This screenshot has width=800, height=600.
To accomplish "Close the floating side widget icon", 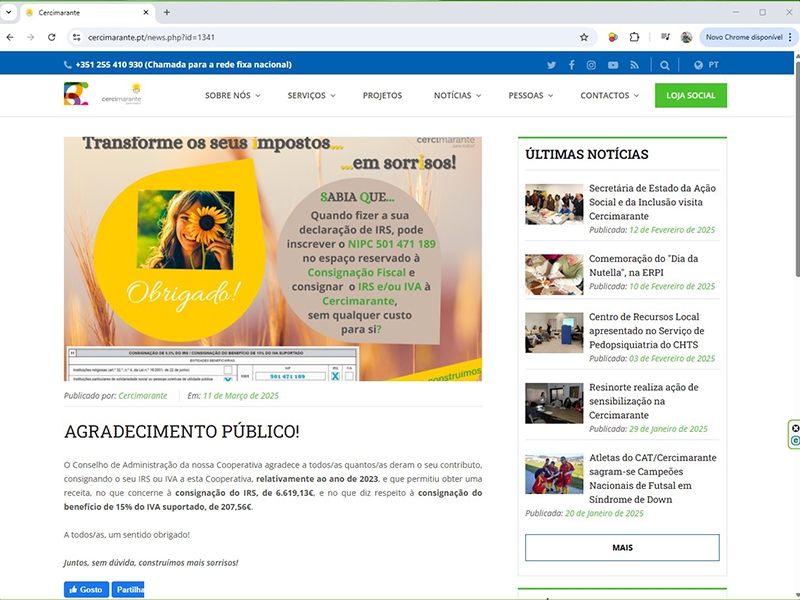I will (795, 428).
